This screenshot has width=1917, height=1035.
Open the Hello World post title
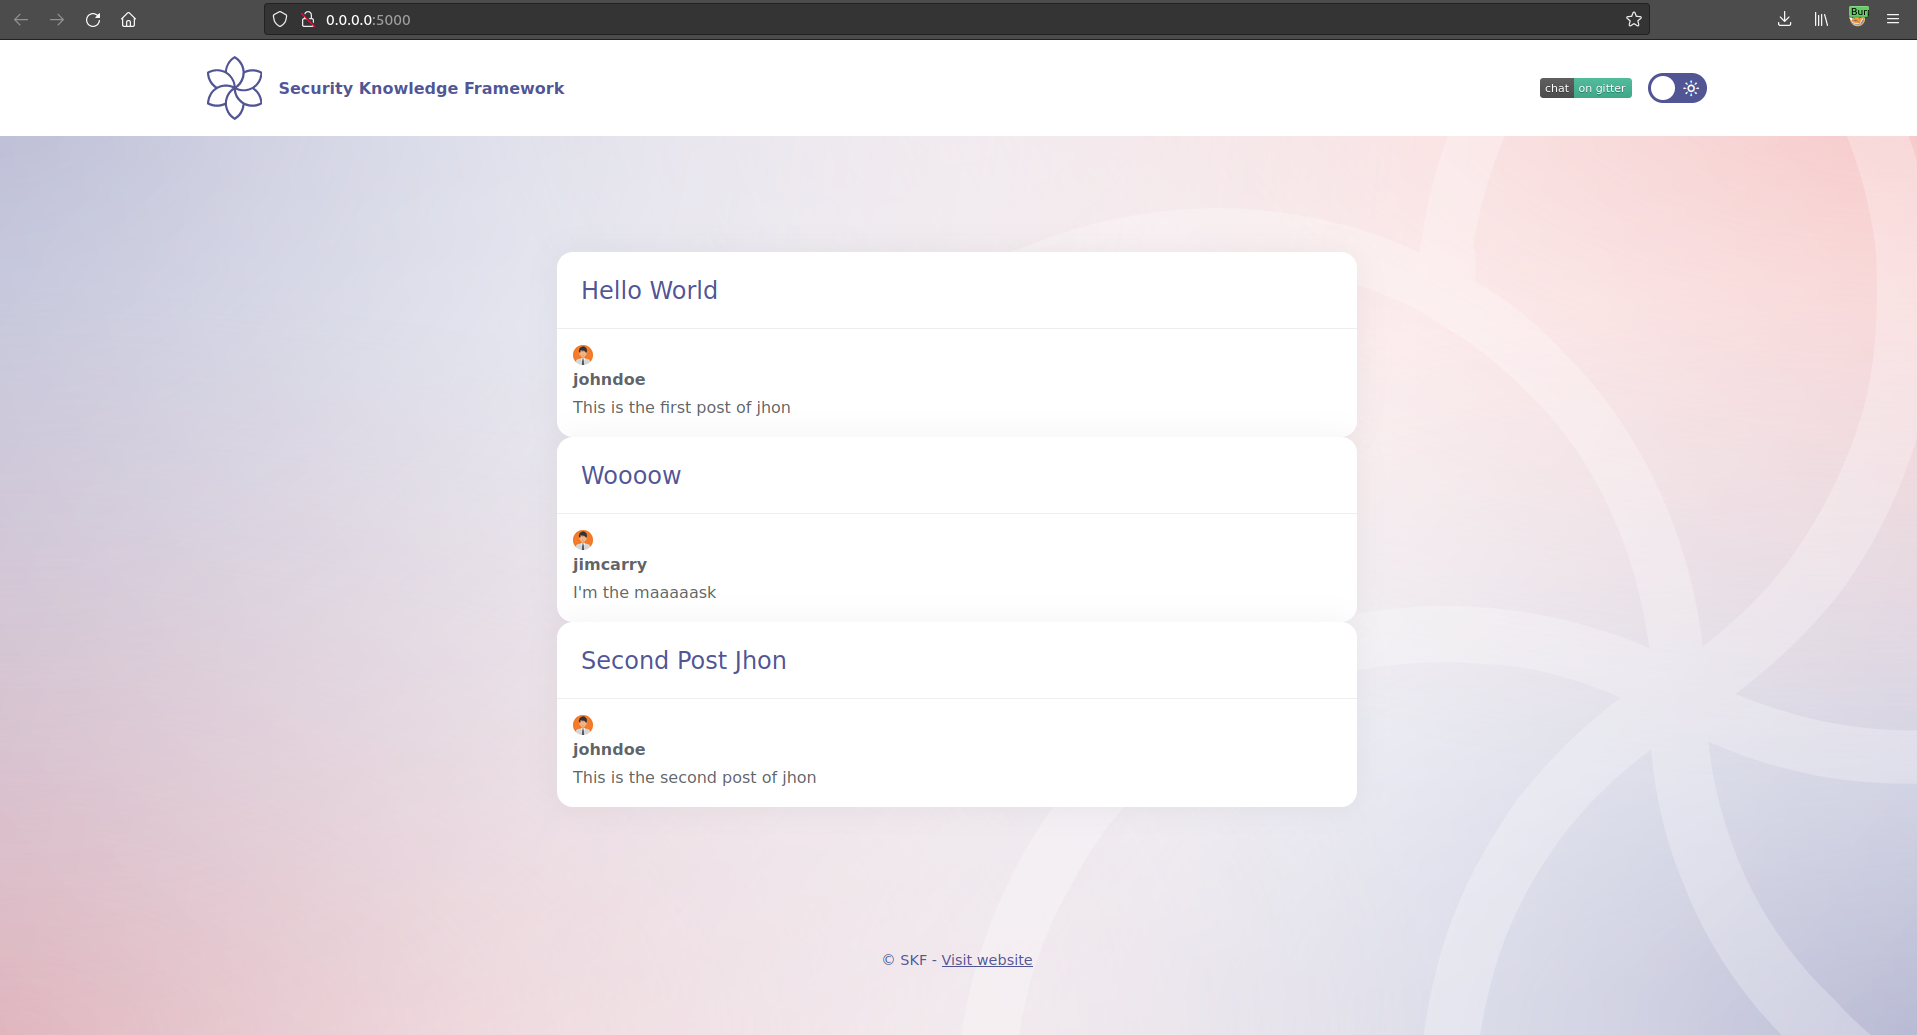pyautogui.click(x=649, y=291)
